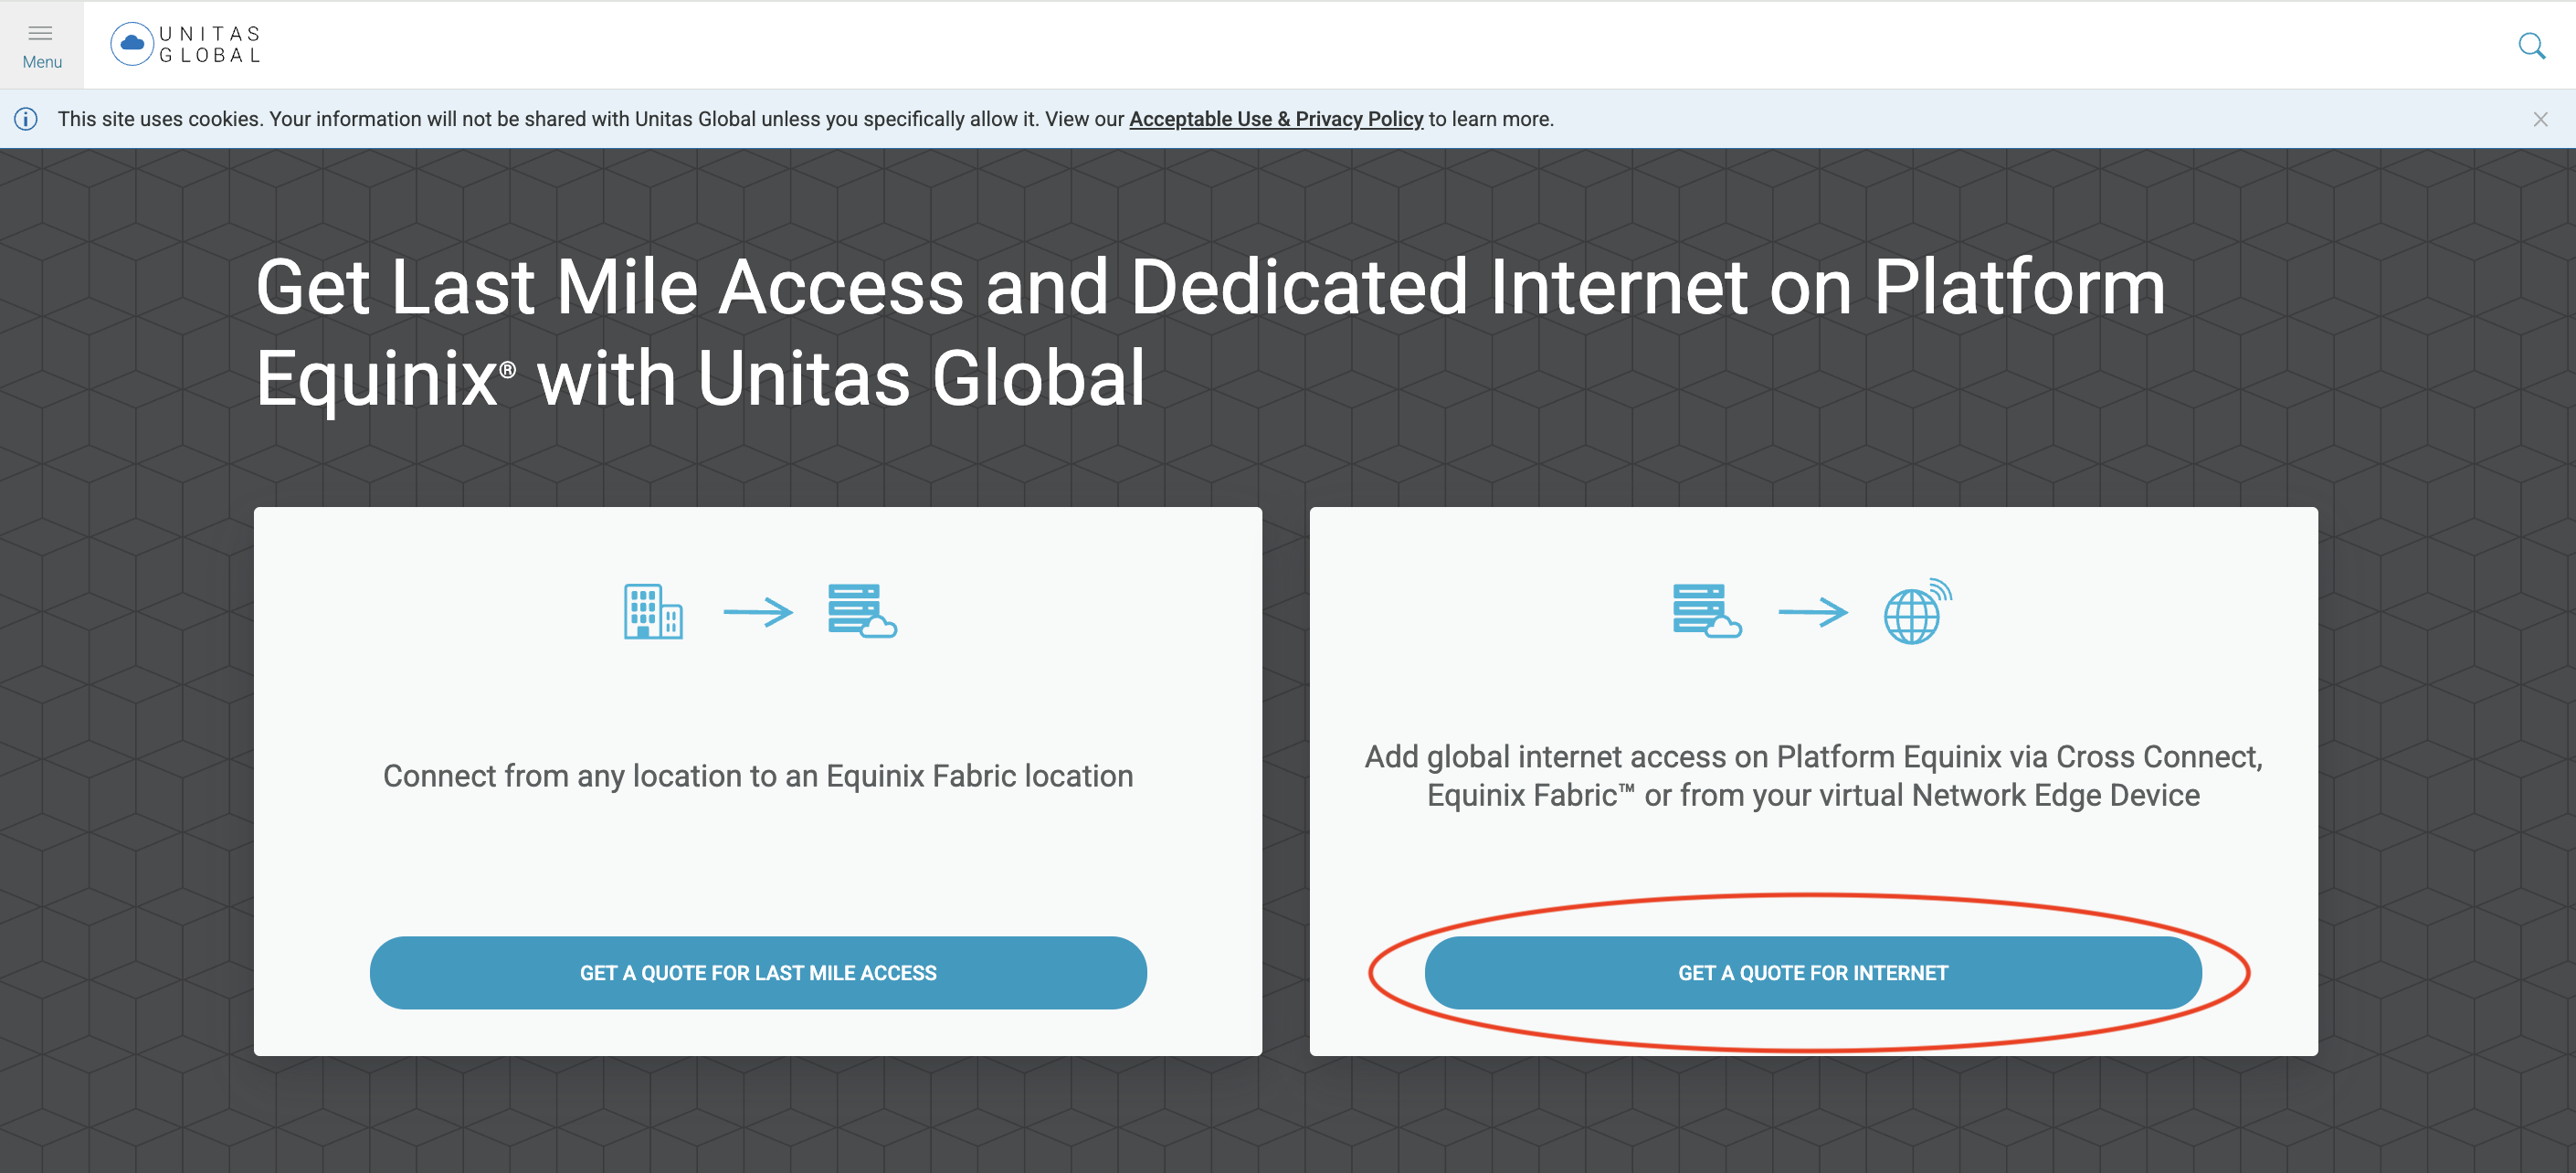Screen dimensions: 2576x1173
Task: Click the arrow icon in the Last Mile card
Action: [x=758, y=611]
